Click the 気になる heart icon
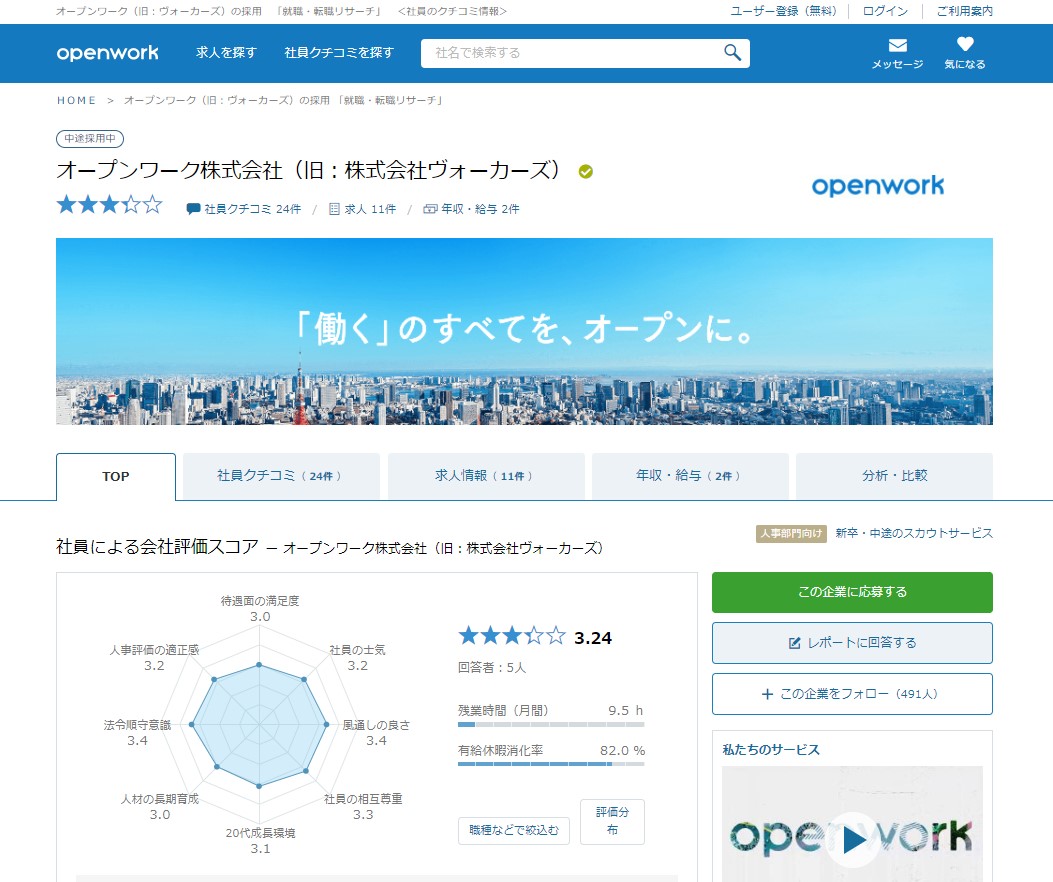 point(963,44)
